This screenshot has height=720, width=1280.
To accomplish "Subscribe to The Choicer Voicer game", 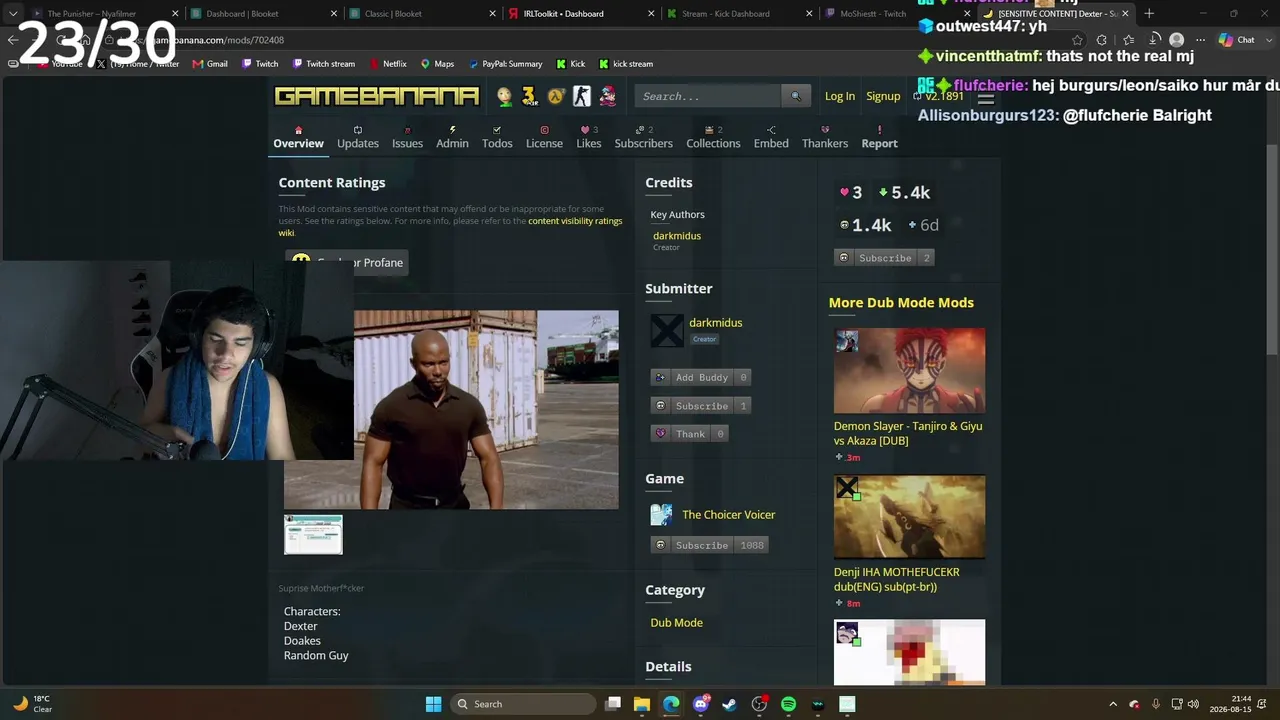I will click(710, 545).
